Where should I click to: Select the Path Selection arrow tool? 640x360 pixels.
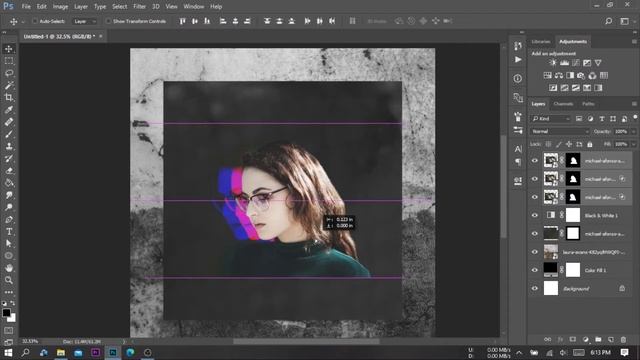pos(9,244)
